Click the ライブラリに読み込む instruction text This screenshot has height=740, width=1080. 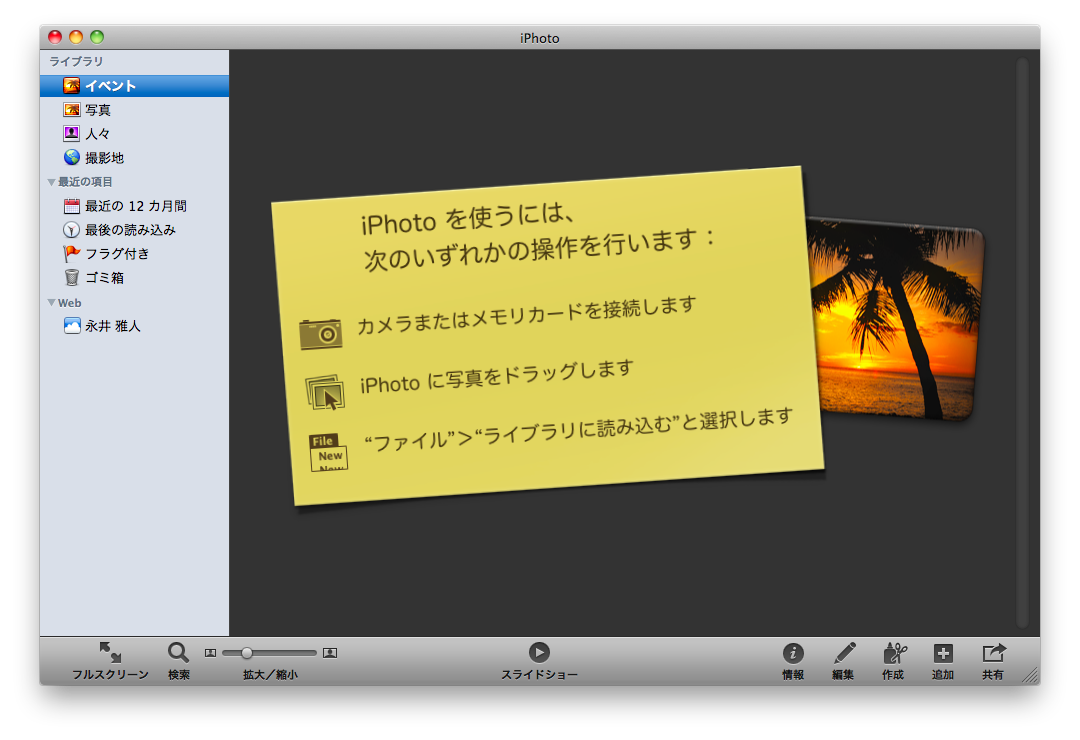point(579,430)
